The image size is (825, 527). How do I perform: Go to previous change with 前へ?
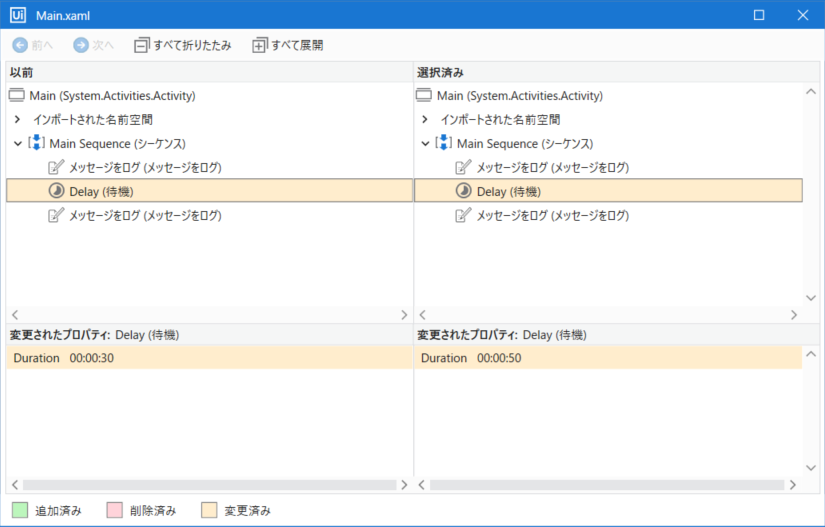click(33, 45)
